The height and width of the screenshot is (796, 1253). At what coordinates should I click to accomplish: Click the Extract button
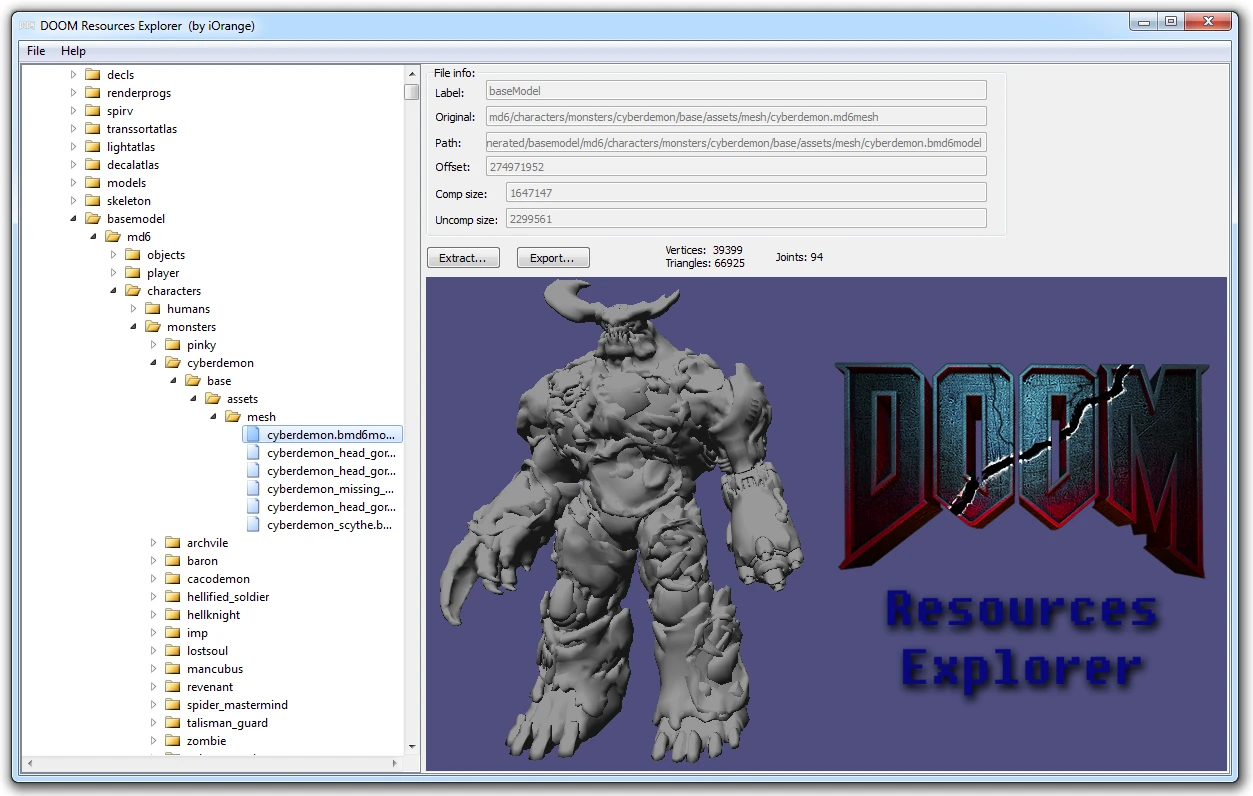pyautogui.click(x=462, y=257)
